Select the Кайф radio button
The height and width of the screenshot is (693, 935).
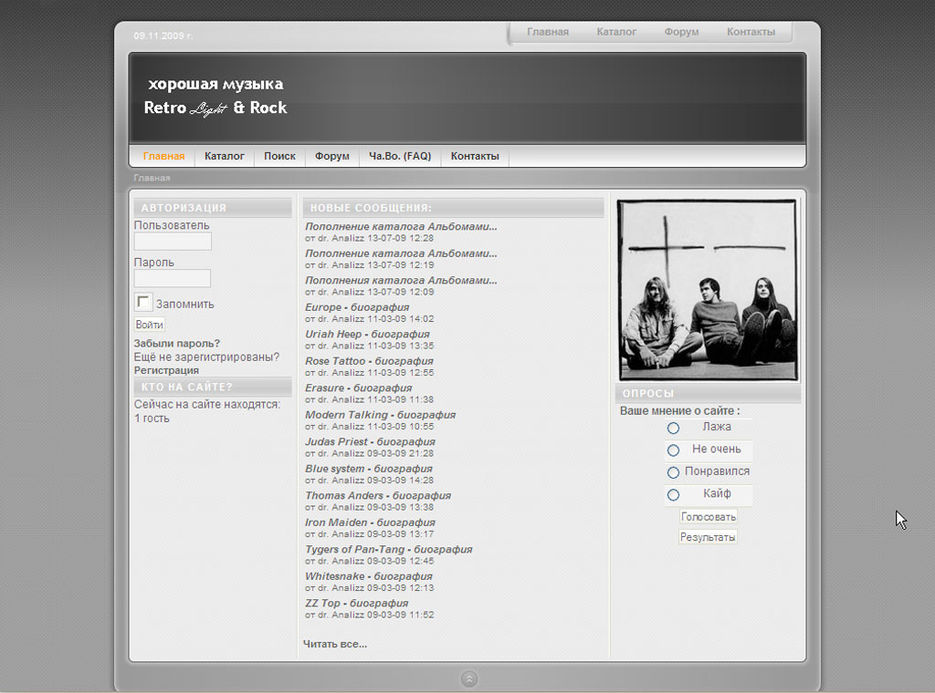click(x=673, y=494)
